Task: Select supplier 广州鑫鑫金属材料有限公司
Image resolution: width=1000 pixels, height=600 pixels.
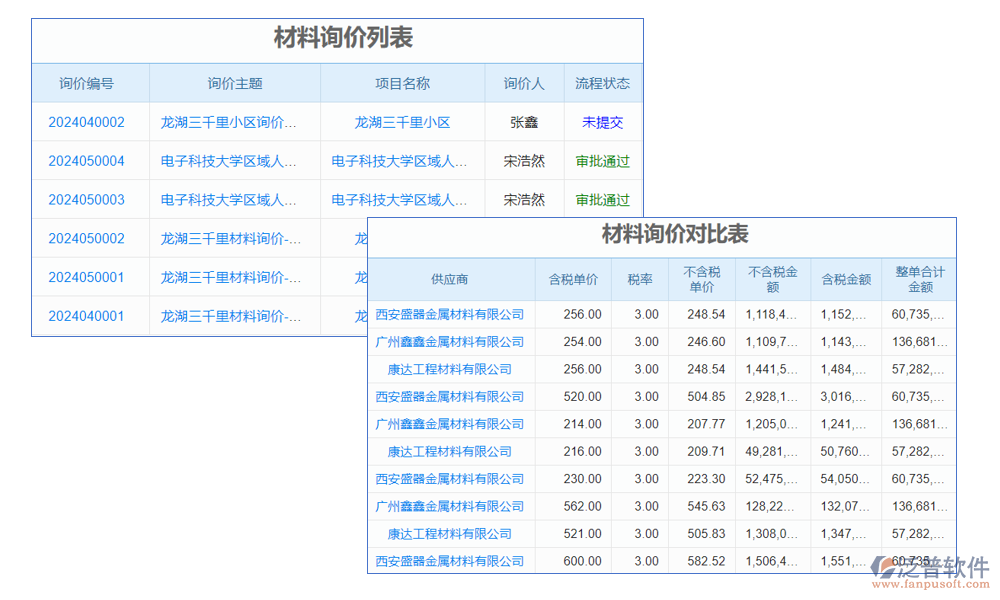Action: point(448,341)
